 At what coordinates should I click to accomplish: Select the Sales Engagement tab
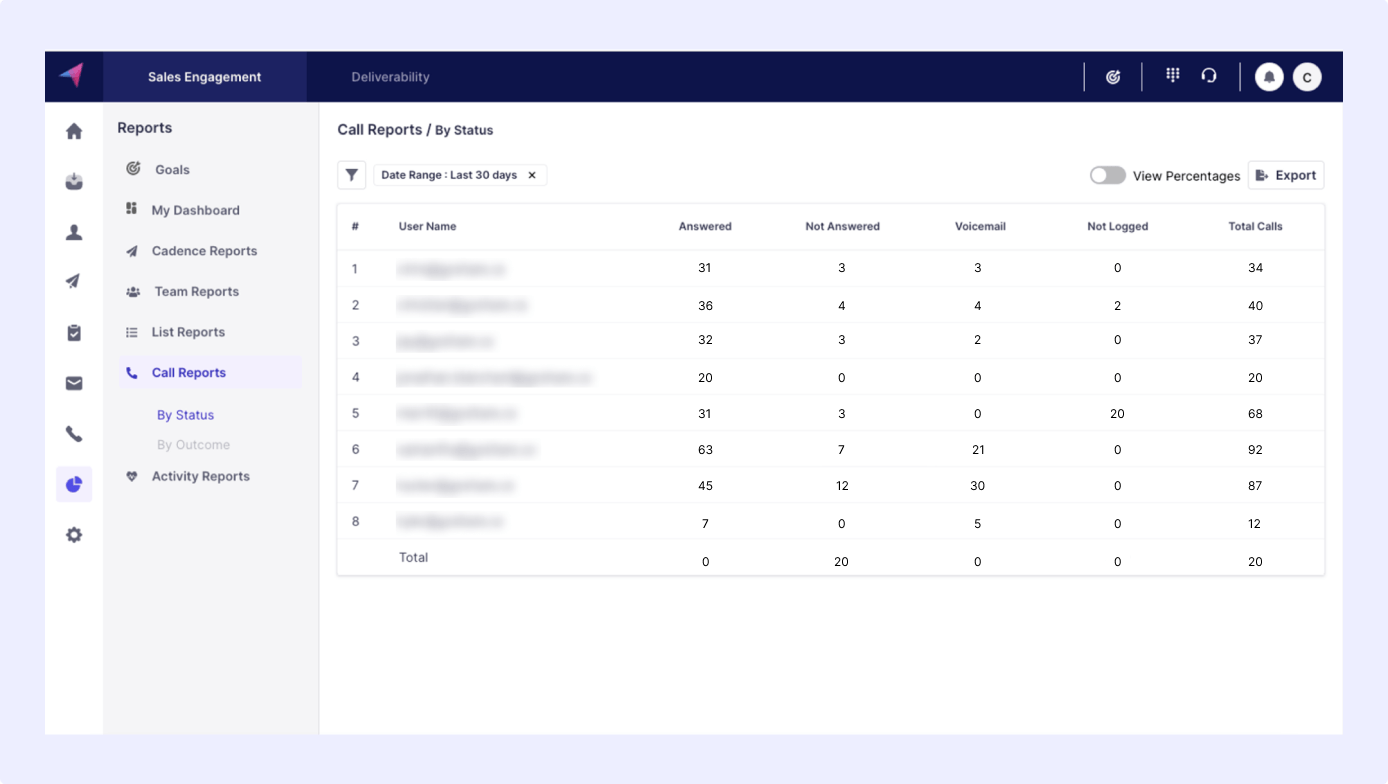point(205,77)
